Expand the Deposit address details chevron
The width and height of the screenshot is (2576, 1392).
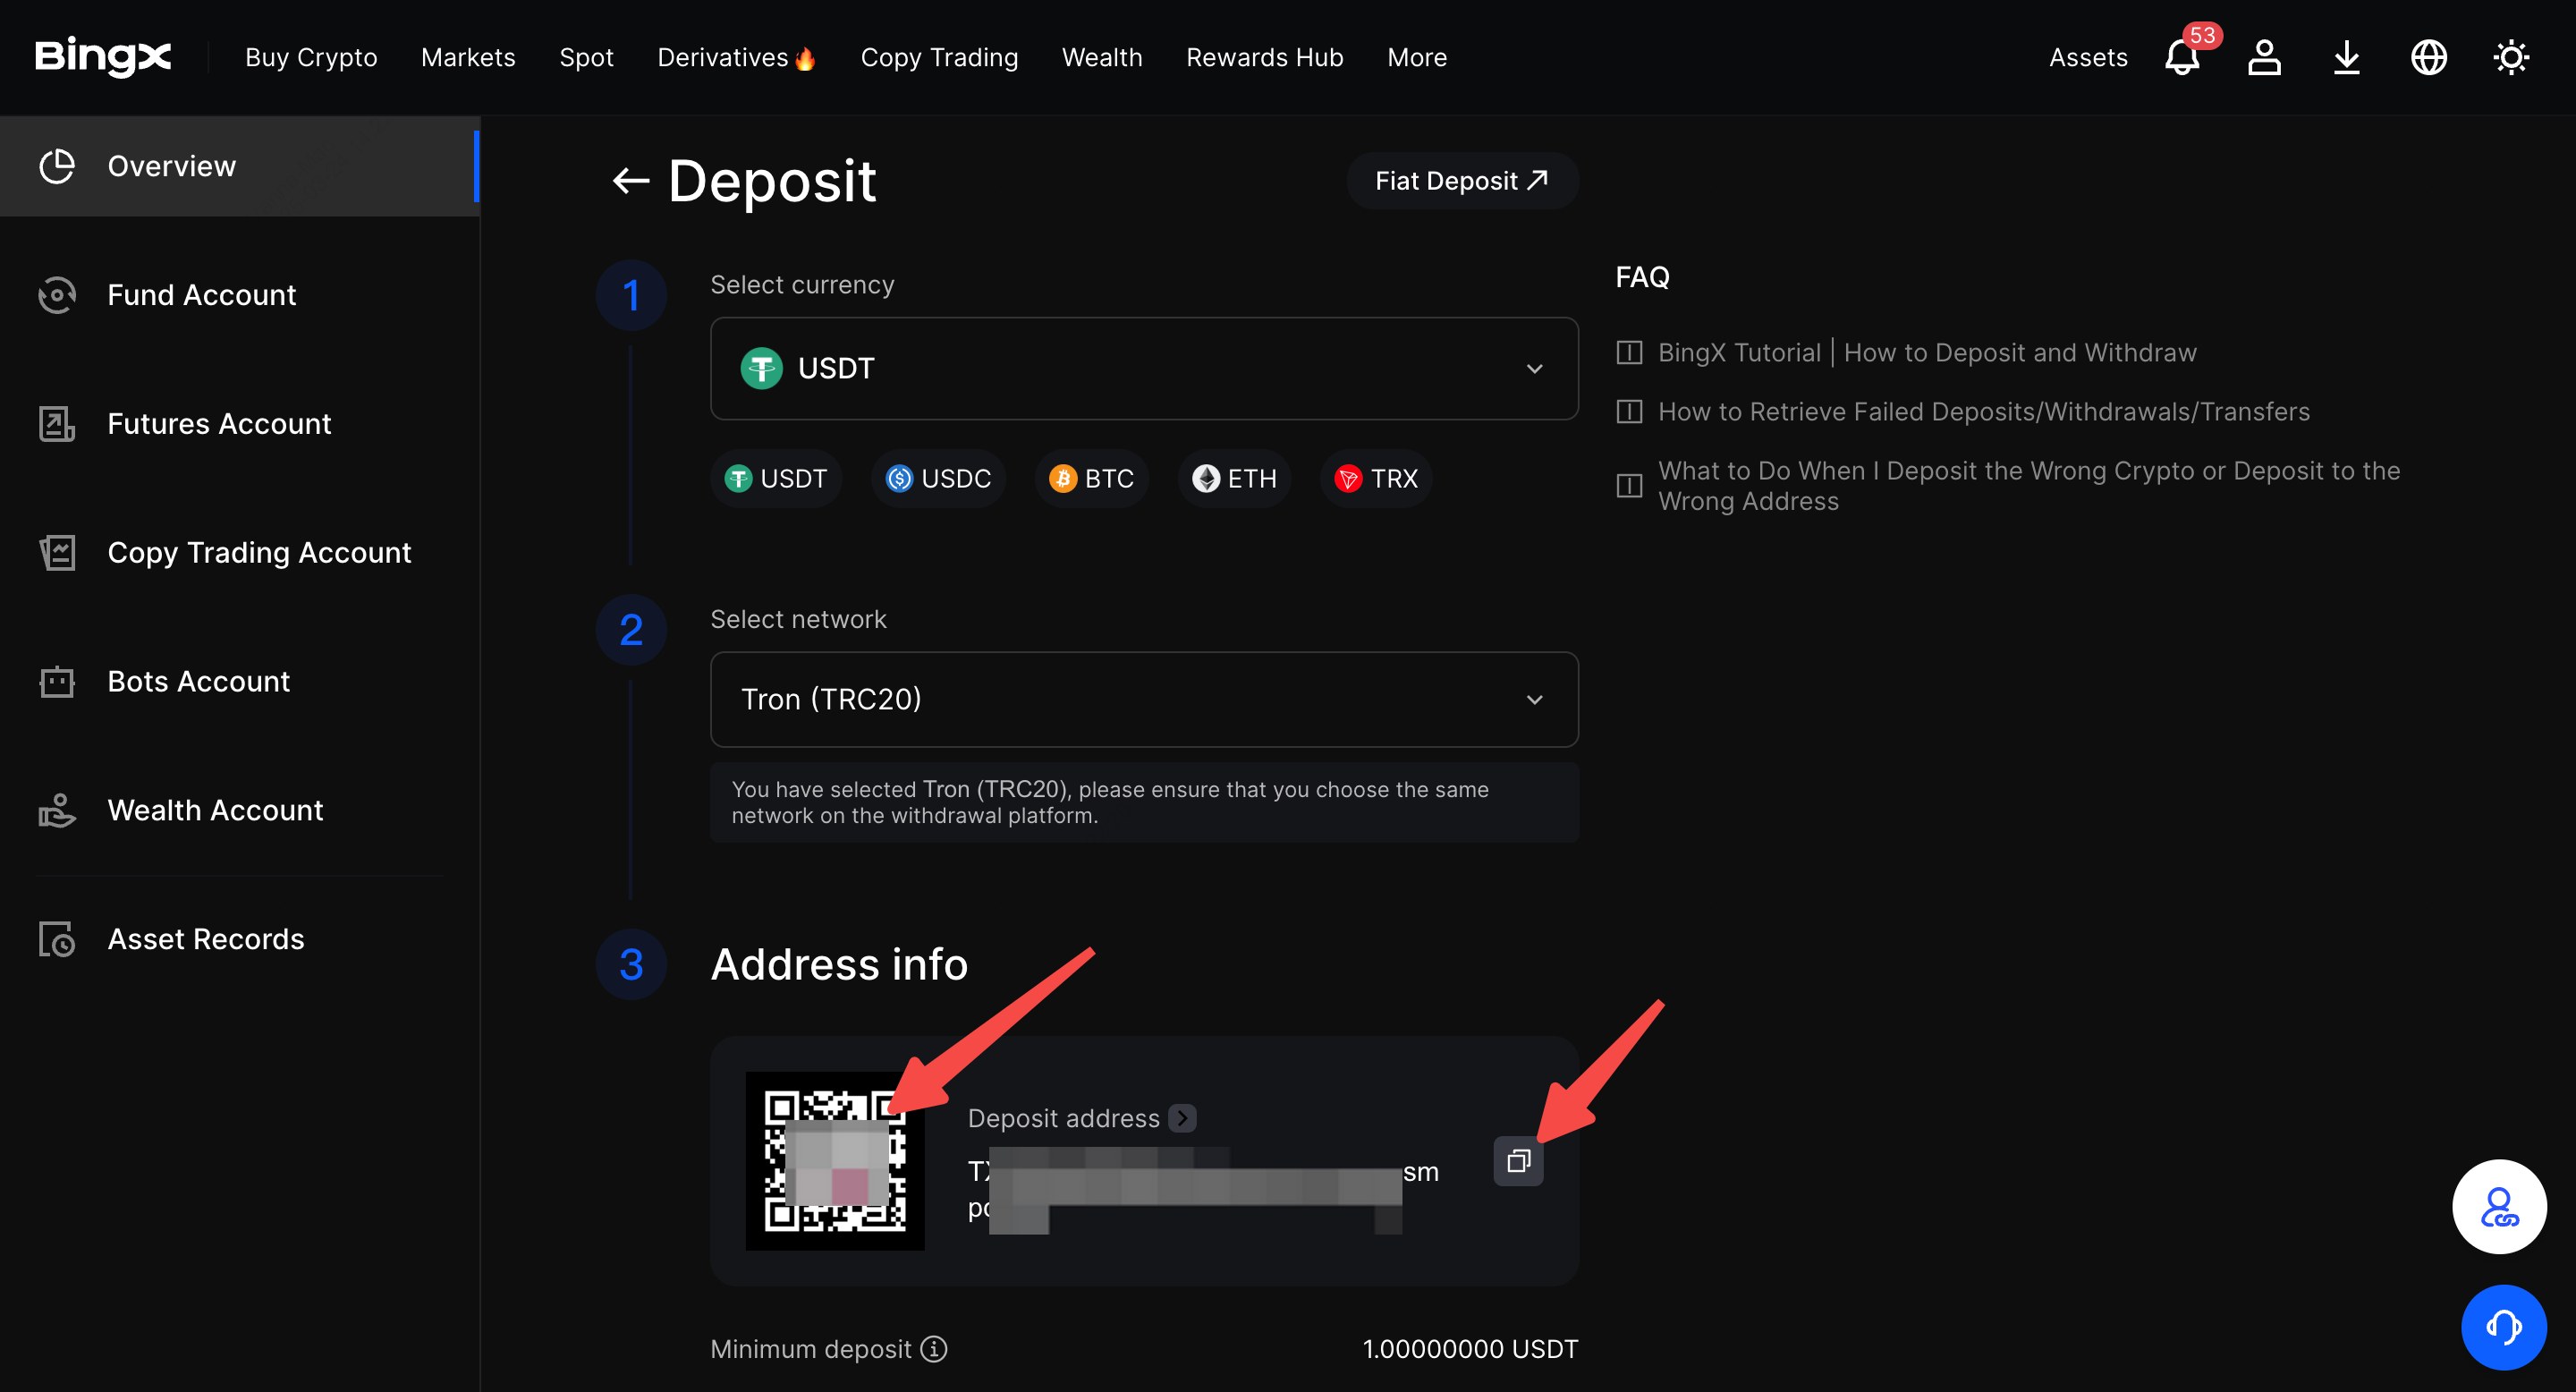(x=1183, y=1117)
